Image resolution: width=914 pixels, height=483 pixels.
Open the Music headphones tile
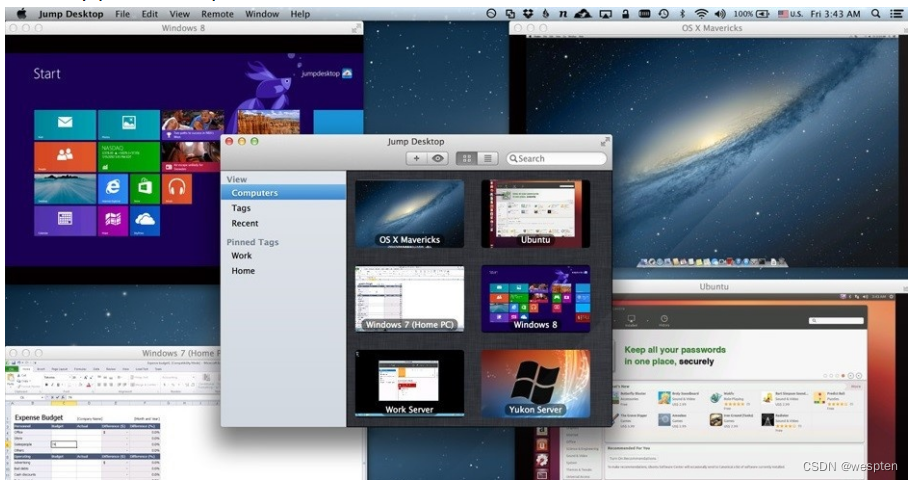[177, 187]
